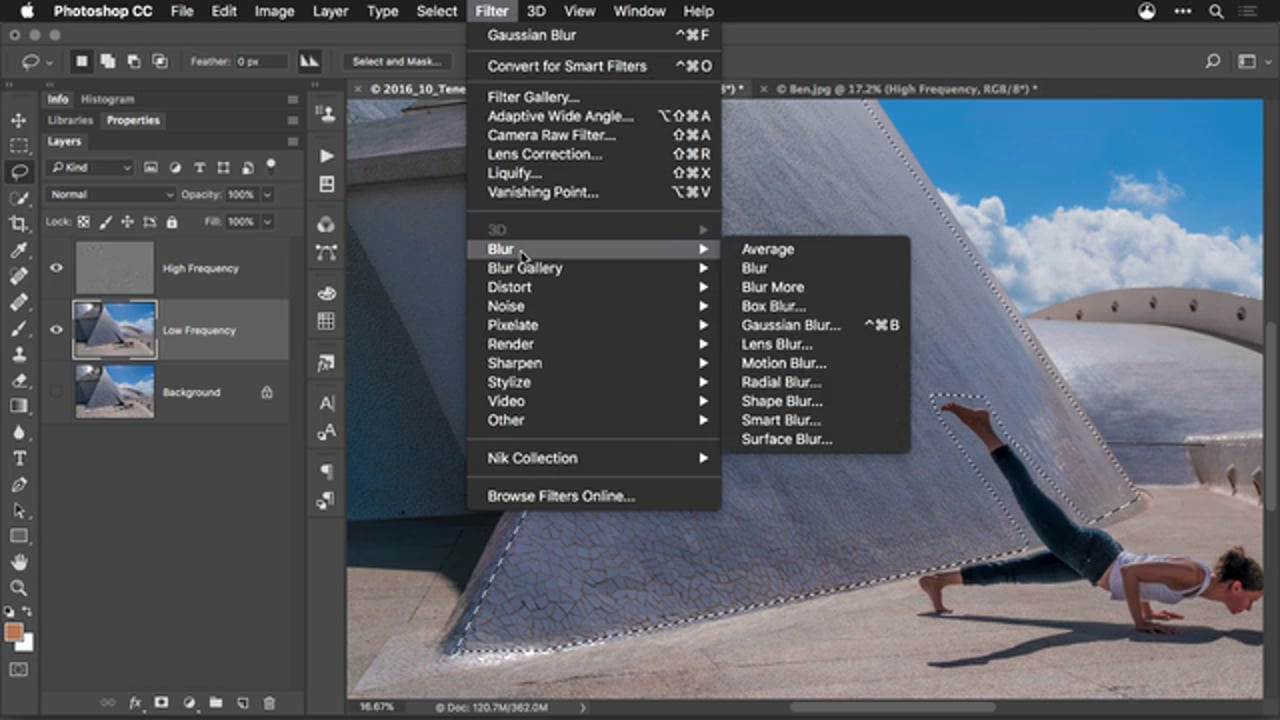Expand the Nik Collection submenu
The height and width of the screenshot is (720, 1280).
coord(594,458)
